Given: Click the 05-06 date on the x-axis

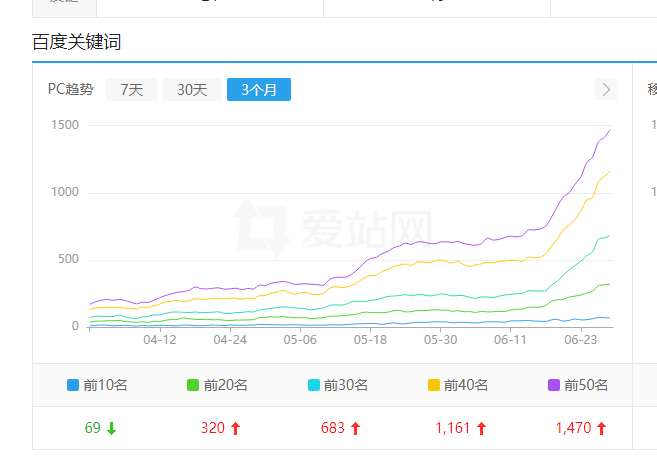Looking at the screenshot, I should 300,340.
